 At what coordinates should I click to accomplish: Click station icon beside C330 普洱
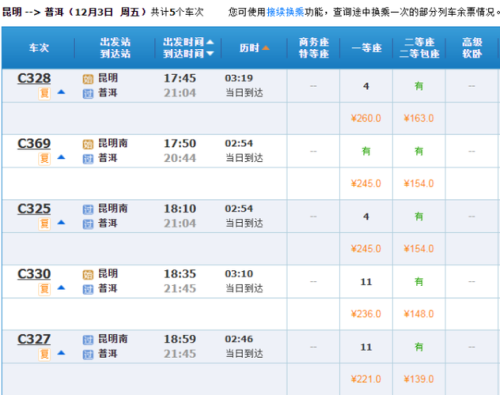point(88,290)
